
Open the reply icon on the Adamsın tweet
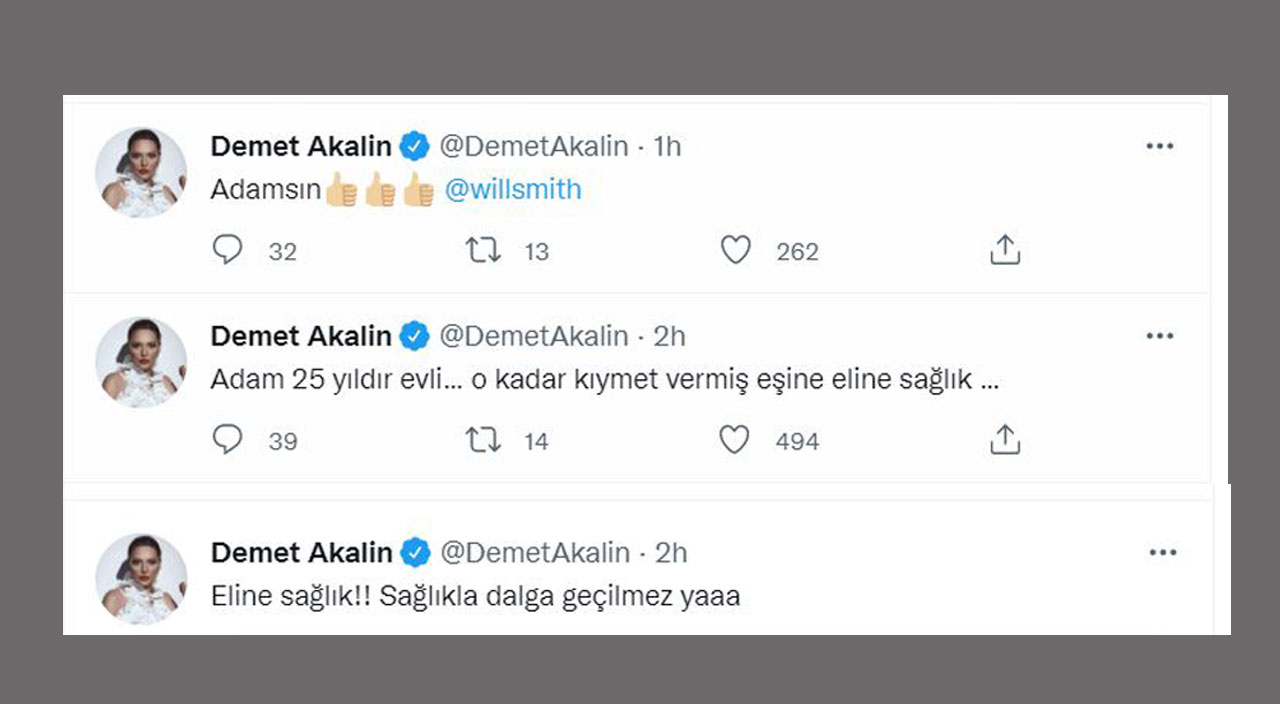(228, 251)
